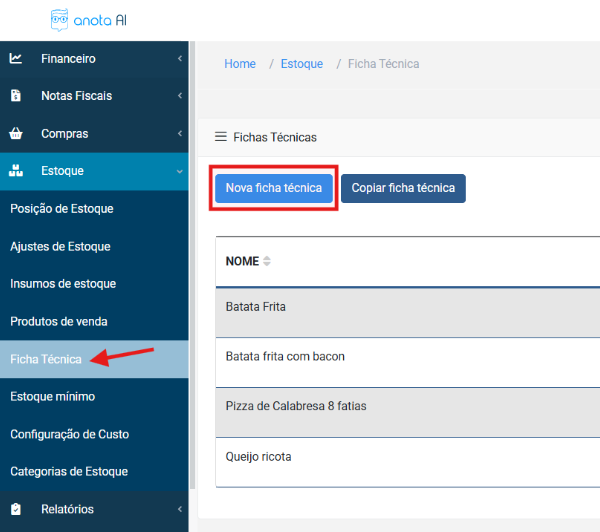Follow the Home breadcrumb link
Image resolution: width=600 pixels, height=532 pixels.
pos(240,64)
